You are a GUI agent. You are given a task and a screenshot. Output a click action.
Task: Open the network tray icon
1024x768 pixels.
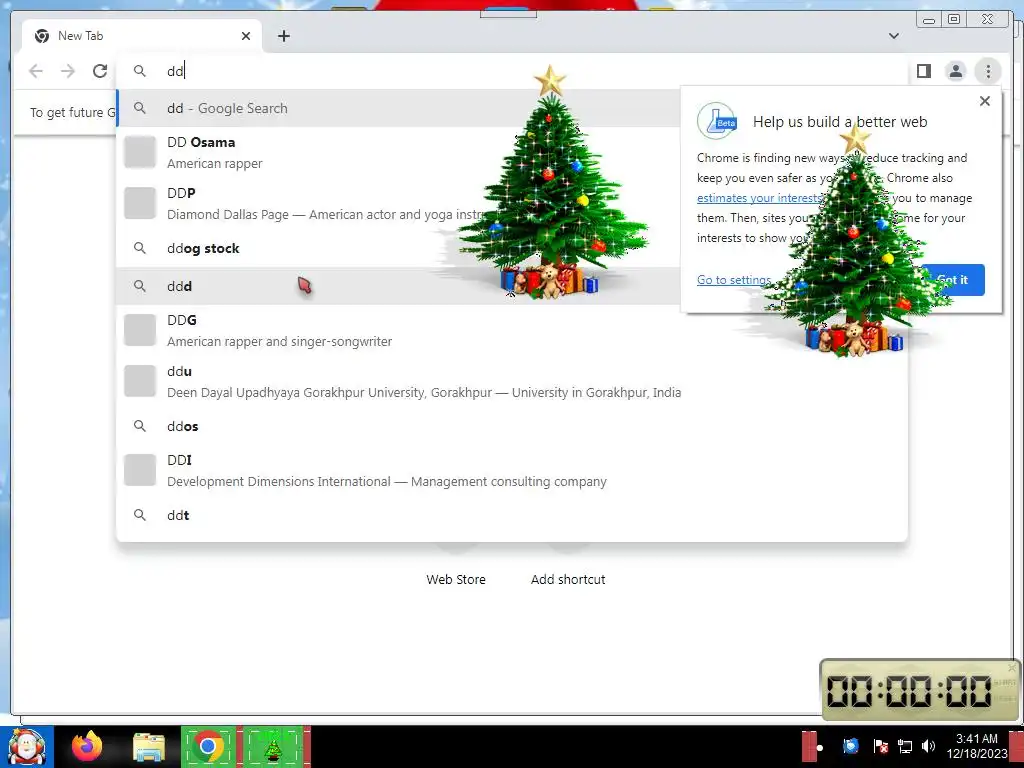(x=904, y=746)
